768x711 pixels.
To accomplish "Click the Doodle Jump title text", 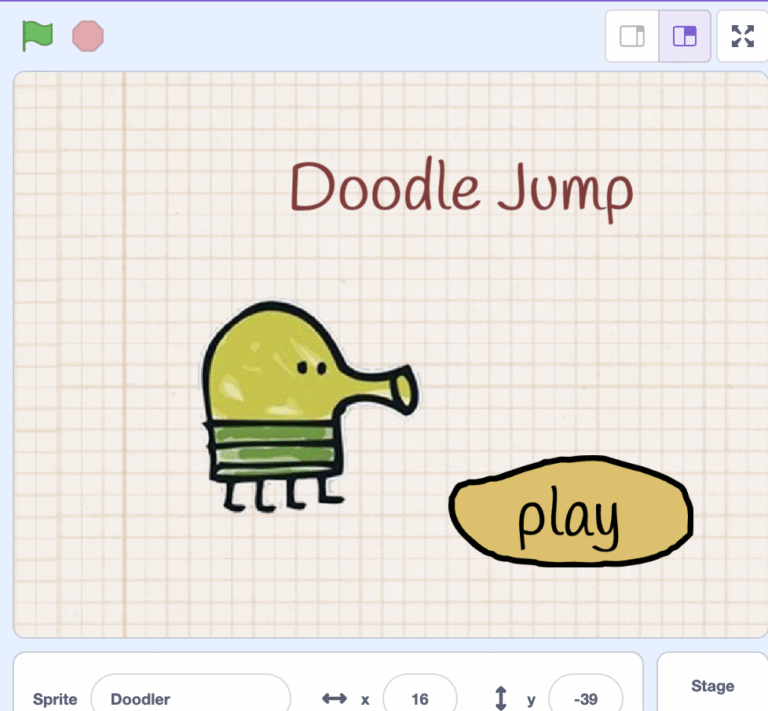I will click(461, 188).
